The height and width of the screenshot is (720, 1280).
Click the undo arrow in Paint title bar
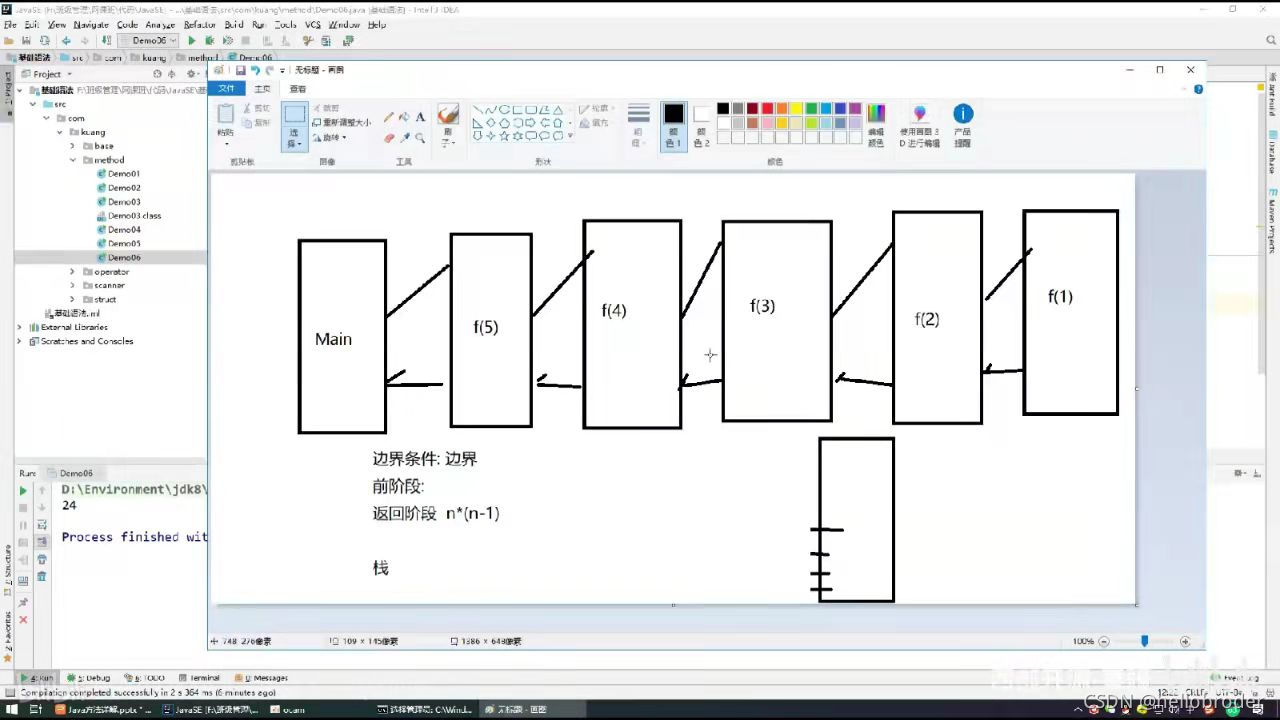coord(255,70)
